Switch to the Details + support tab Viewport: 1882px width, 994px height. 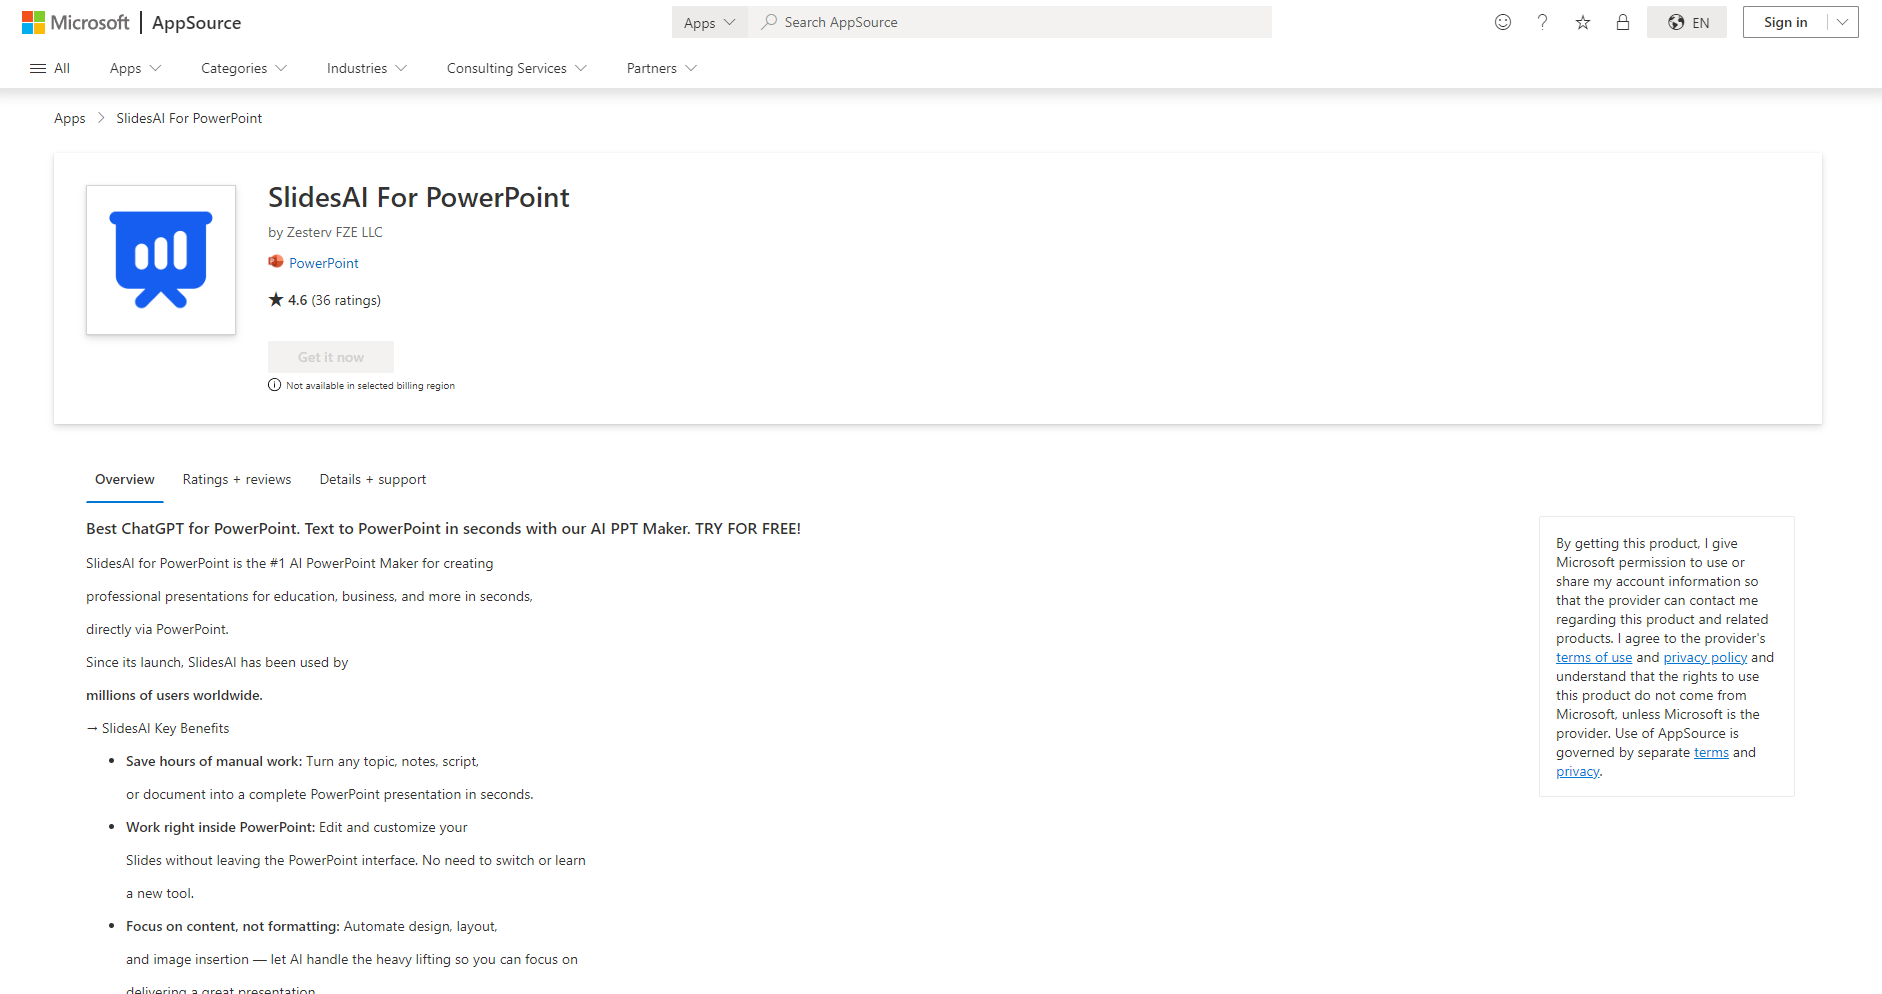(x=372, y=479)
